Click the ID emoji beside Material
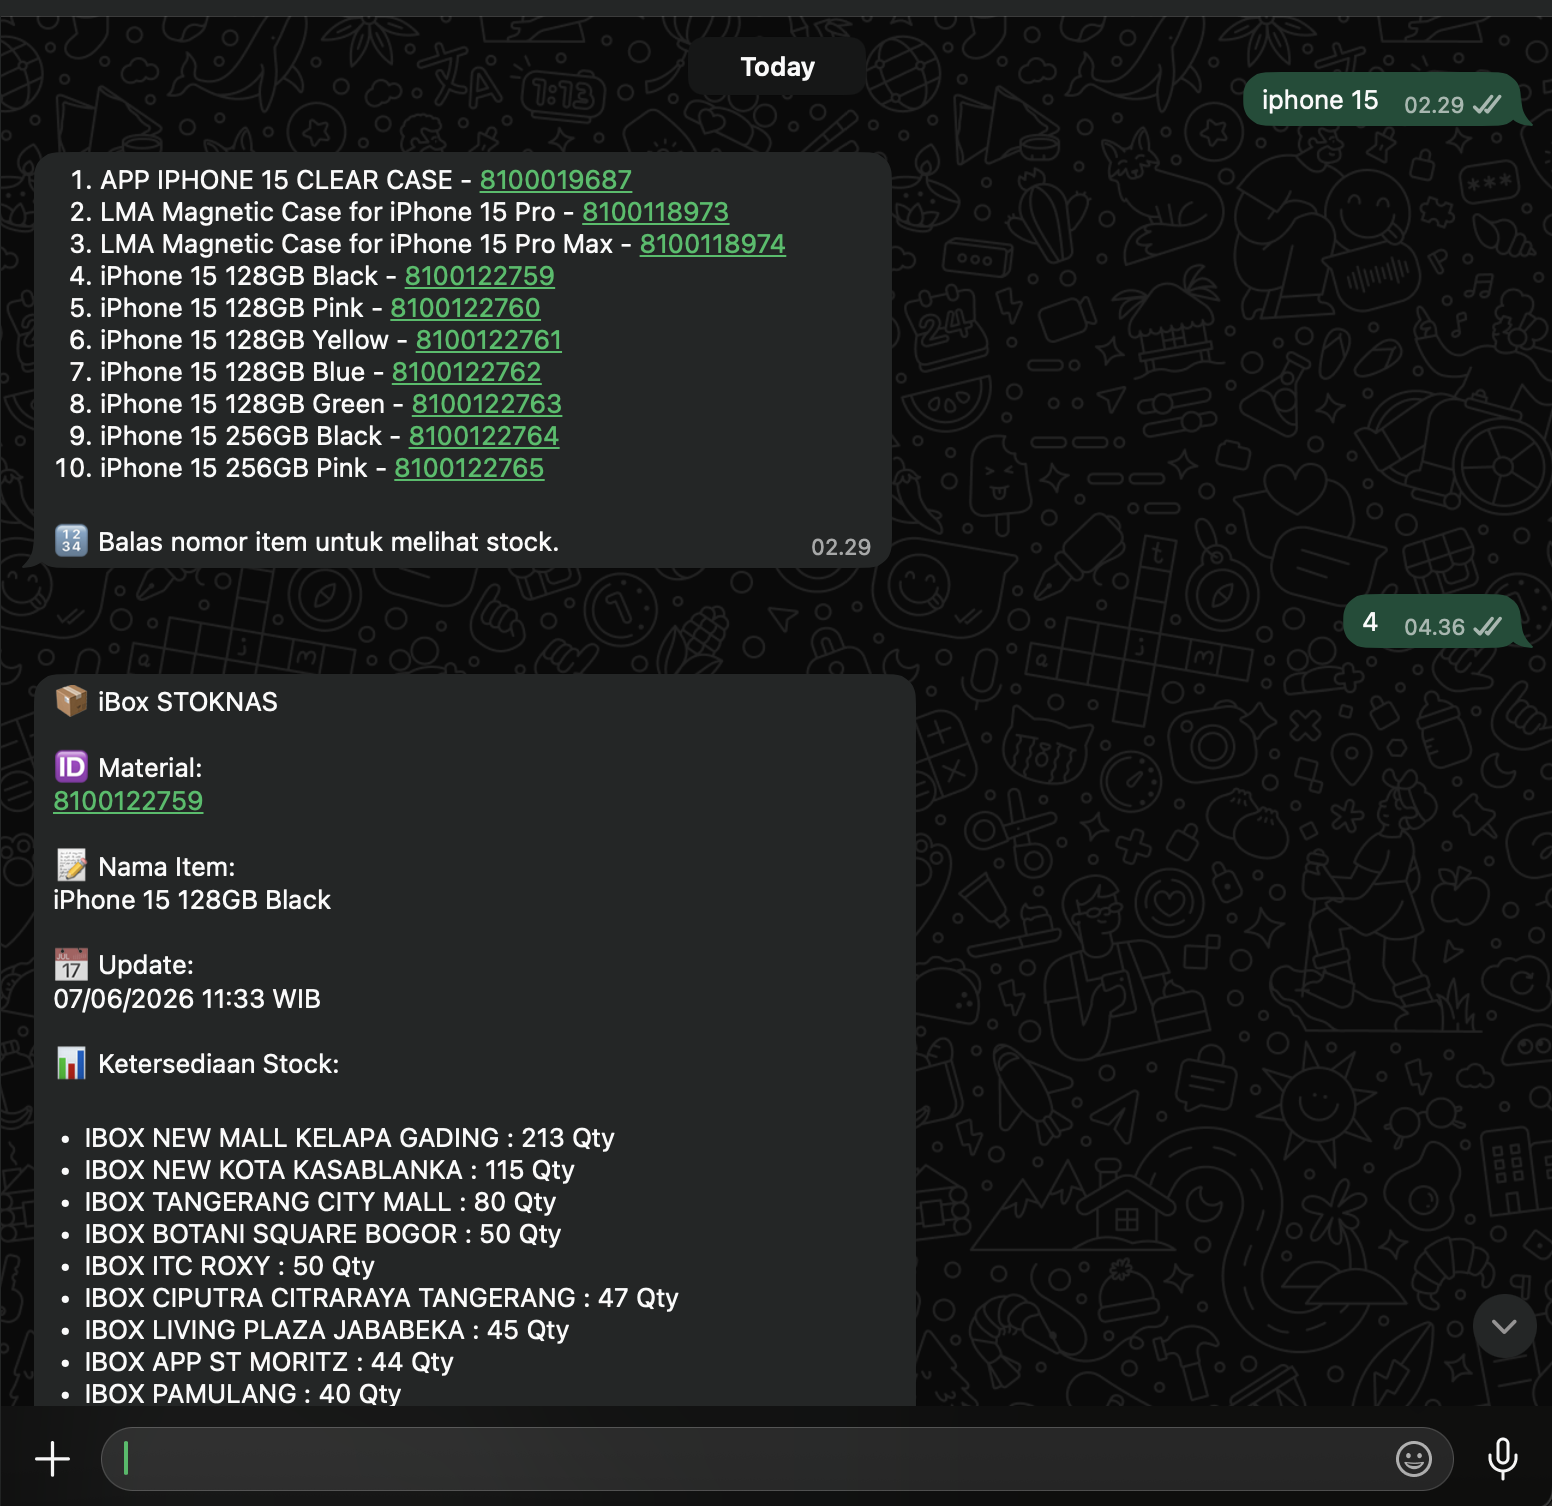 coord(71,767)
